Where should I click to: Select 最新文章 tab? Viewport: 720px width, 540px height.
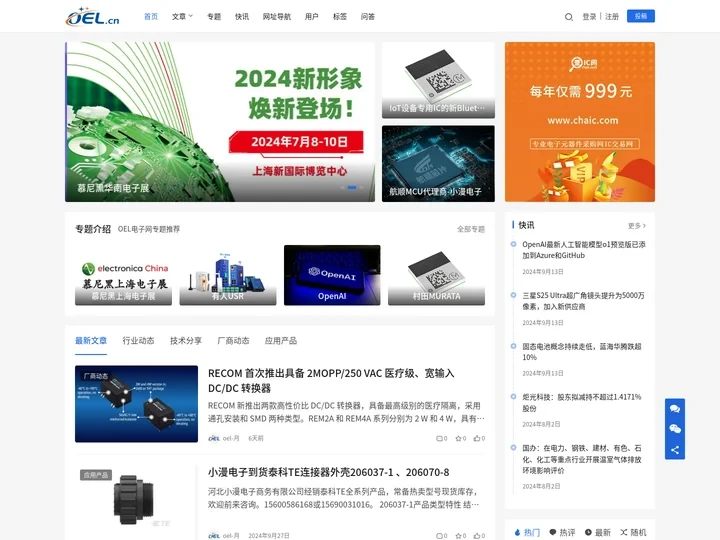pos(91,341)
